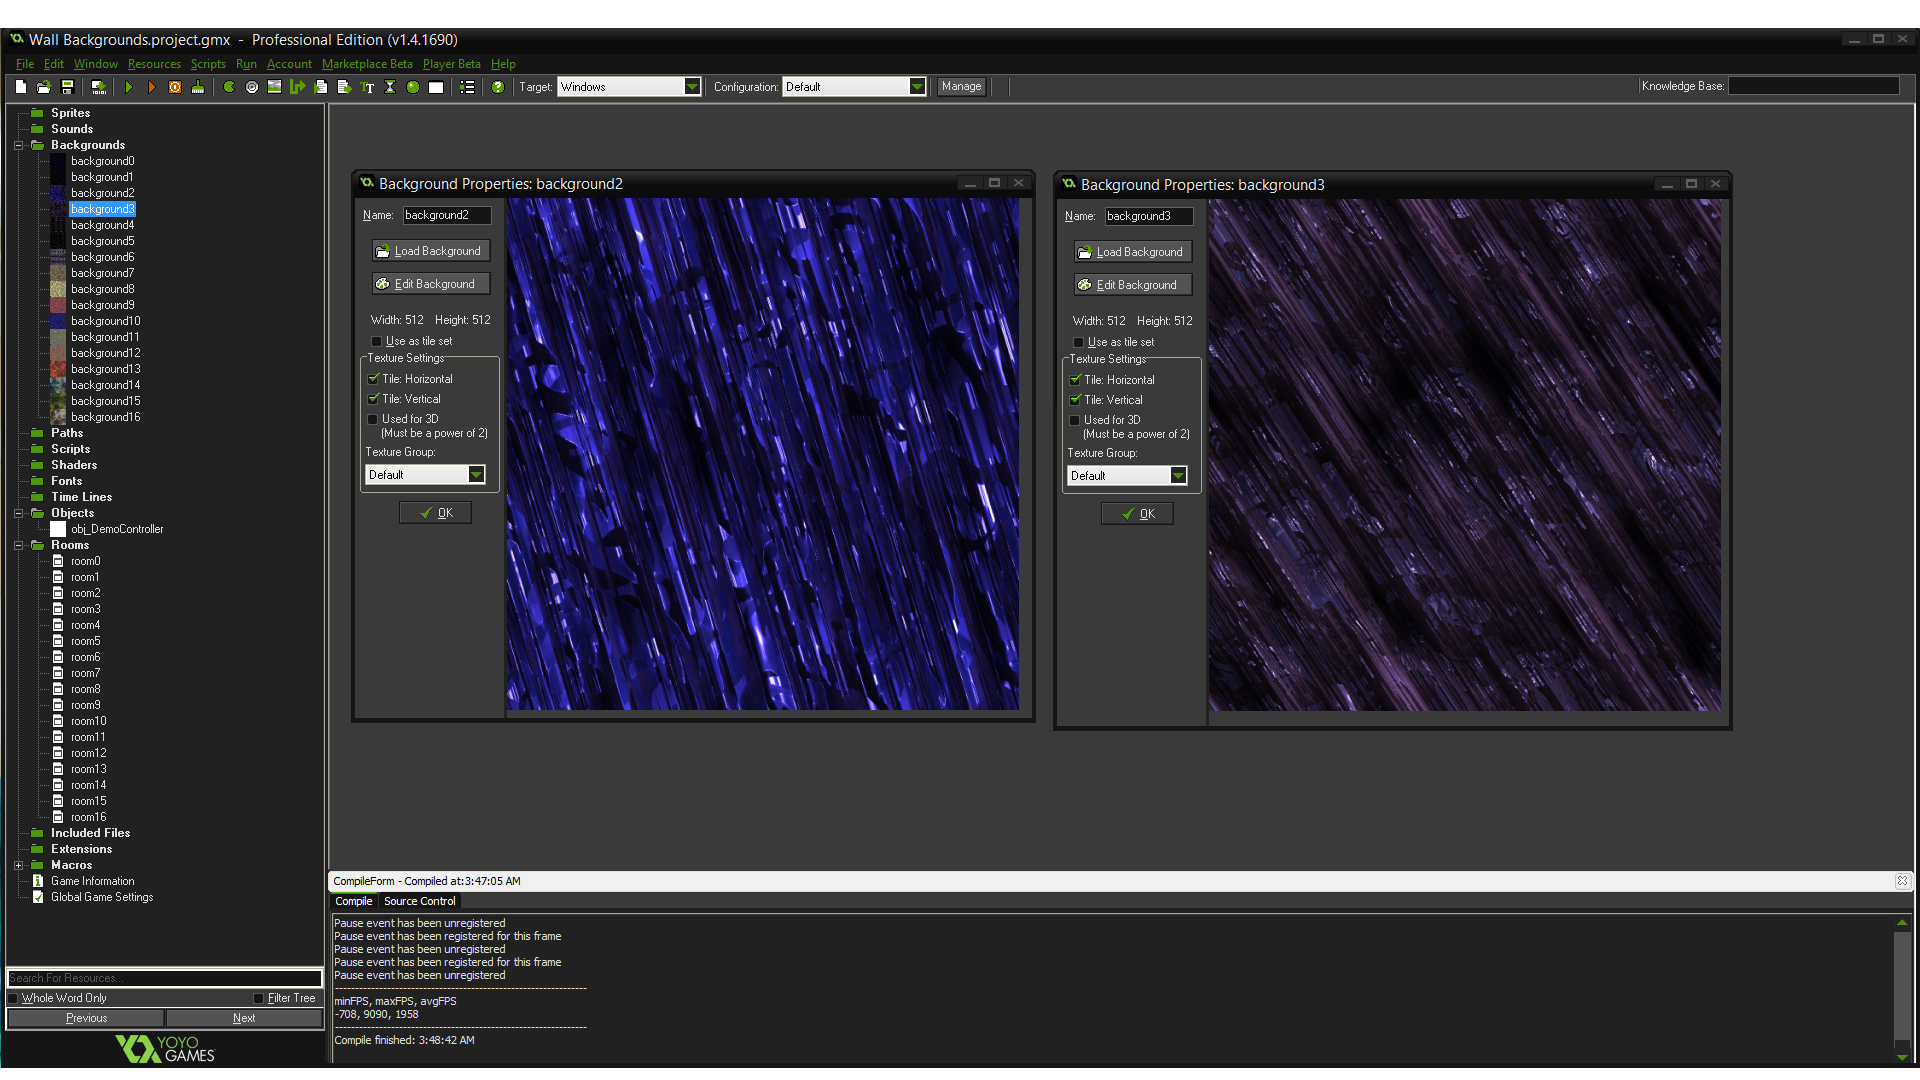The width and height of the screenshot is (1920, 1080).
Task: Switch to the Source Control tab
Action: 419,901
